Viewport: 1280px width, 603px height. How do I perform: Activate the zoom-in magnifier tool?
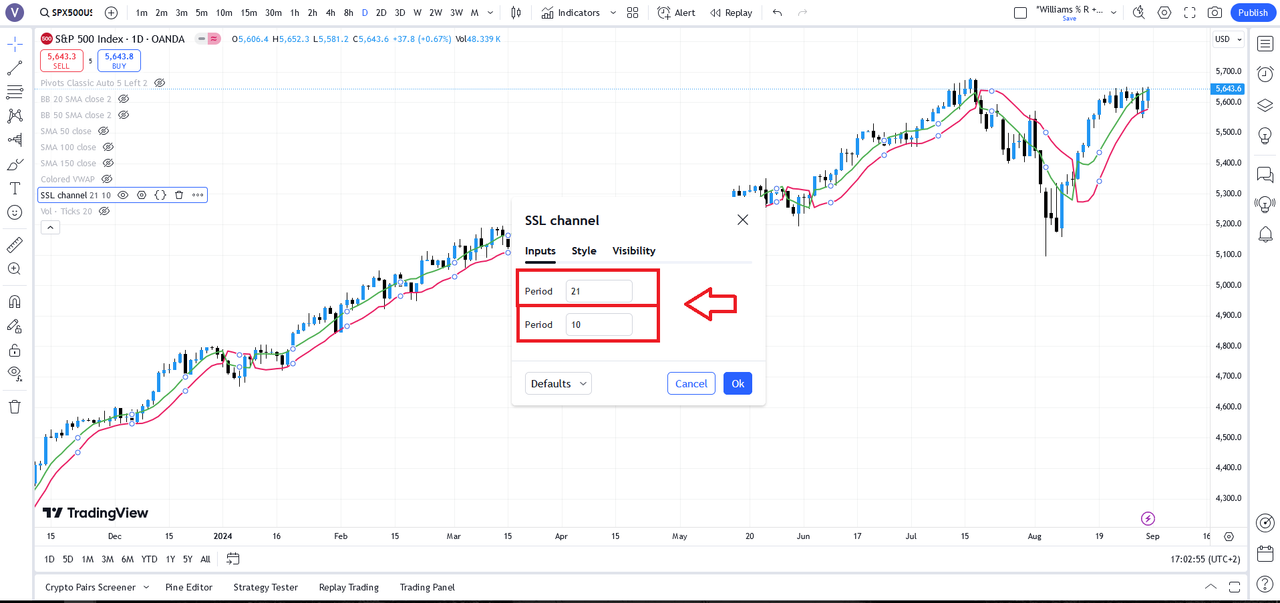pyautogui.click(x=15, y=269)
